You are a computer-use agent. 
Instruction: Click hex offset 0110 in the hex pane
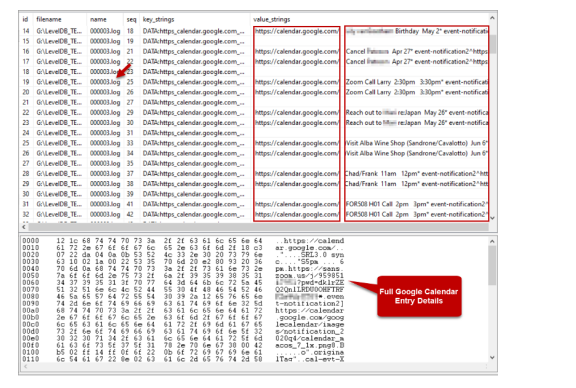pos(30,359)
